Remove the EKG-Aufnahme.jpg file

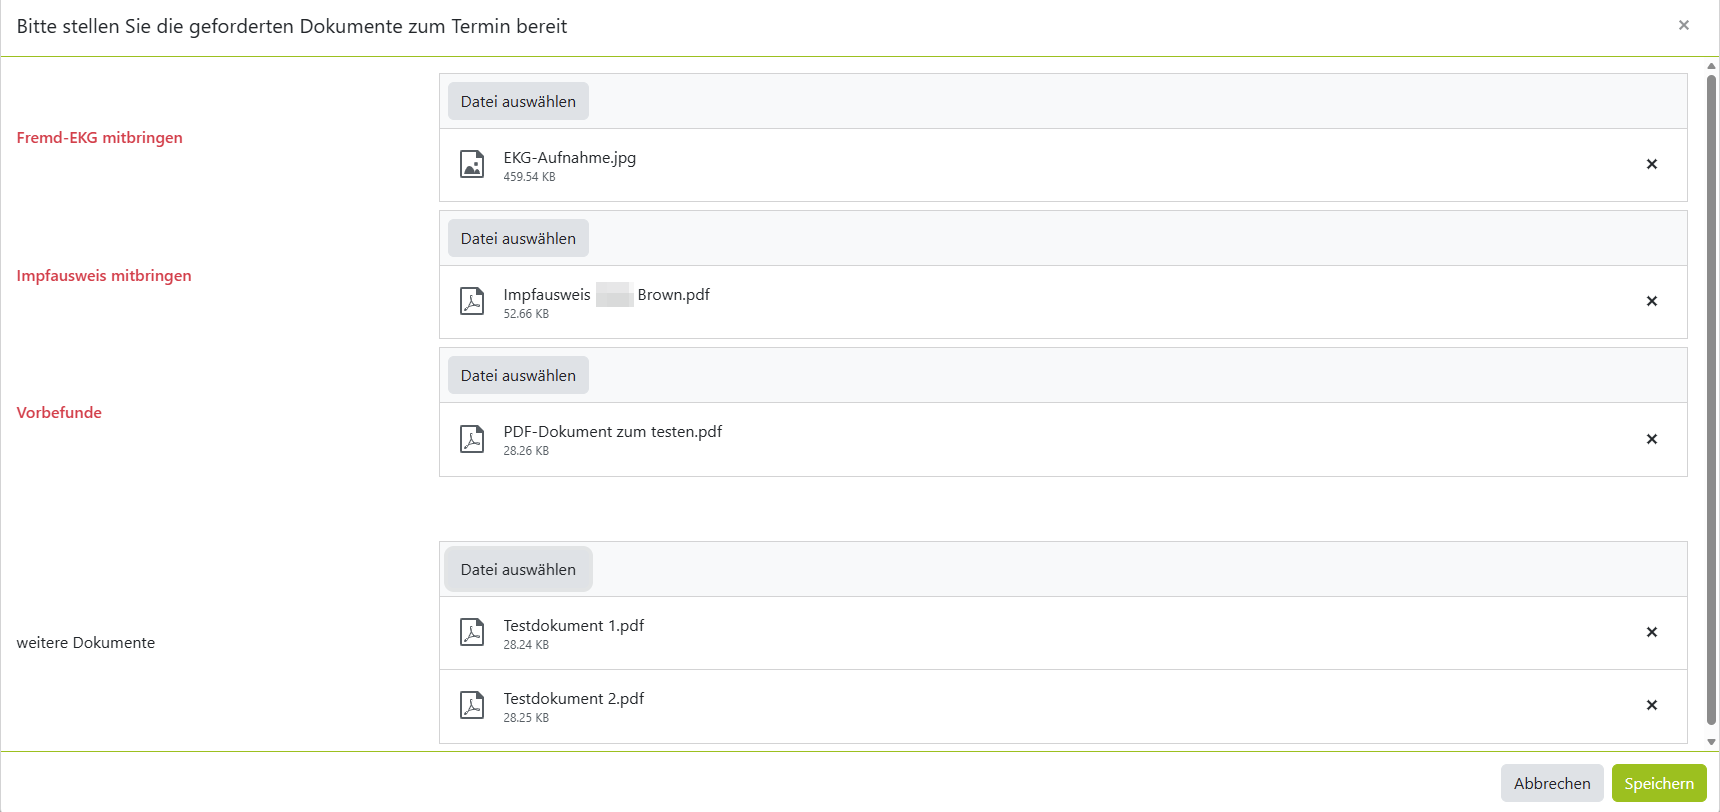pos(1651,164)
